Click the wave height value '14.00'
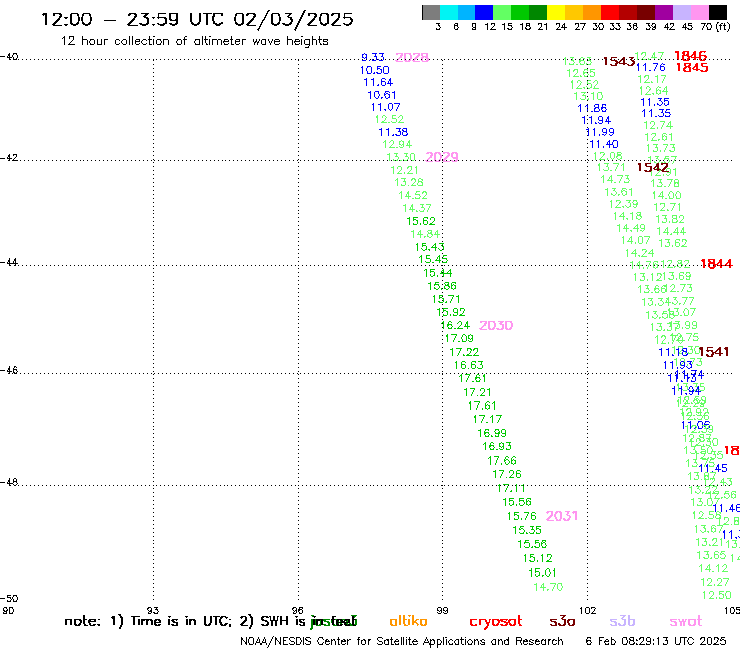Image resolution: width=740 pixels, height=650 pixels. point(666,195)
